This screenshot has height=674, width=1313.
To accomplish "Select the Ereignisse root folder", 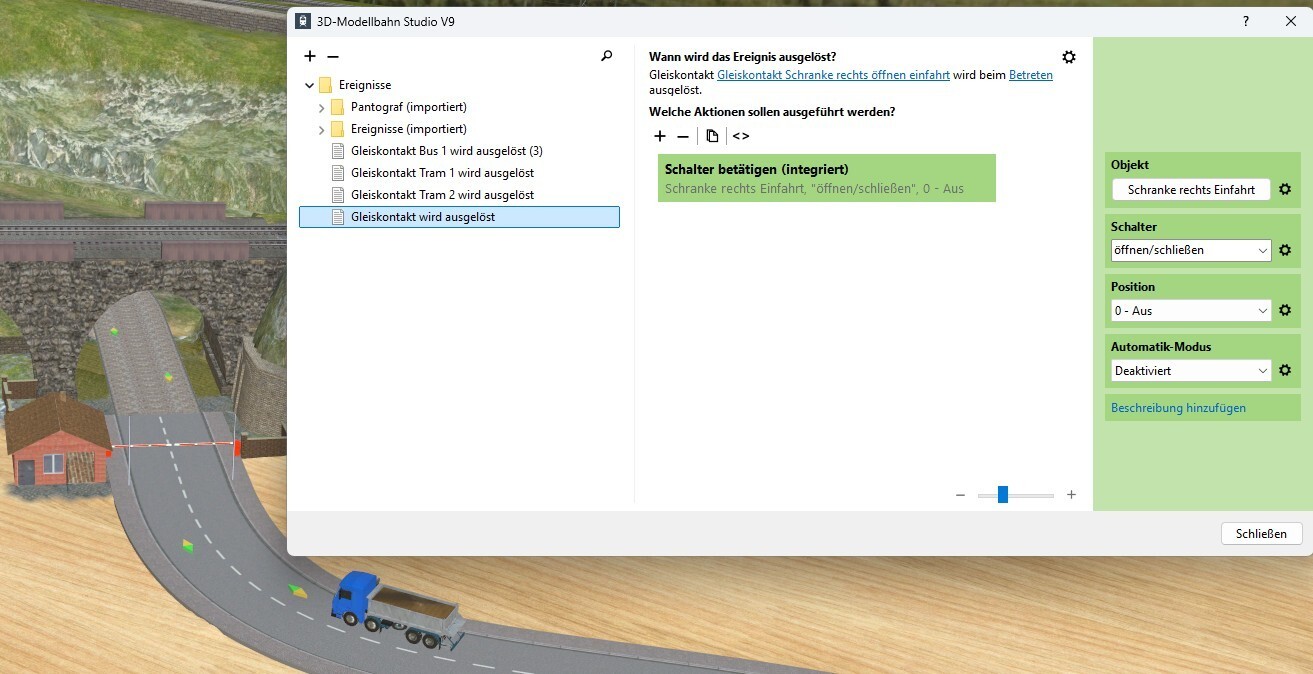I will [x=365, y=85].
